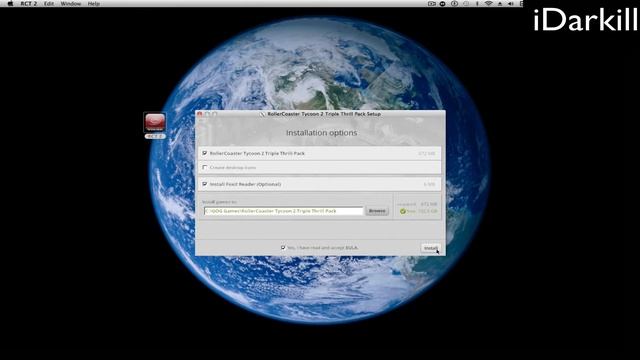Open the Help menu
The image size is (640, 360).
coord(93,4)
